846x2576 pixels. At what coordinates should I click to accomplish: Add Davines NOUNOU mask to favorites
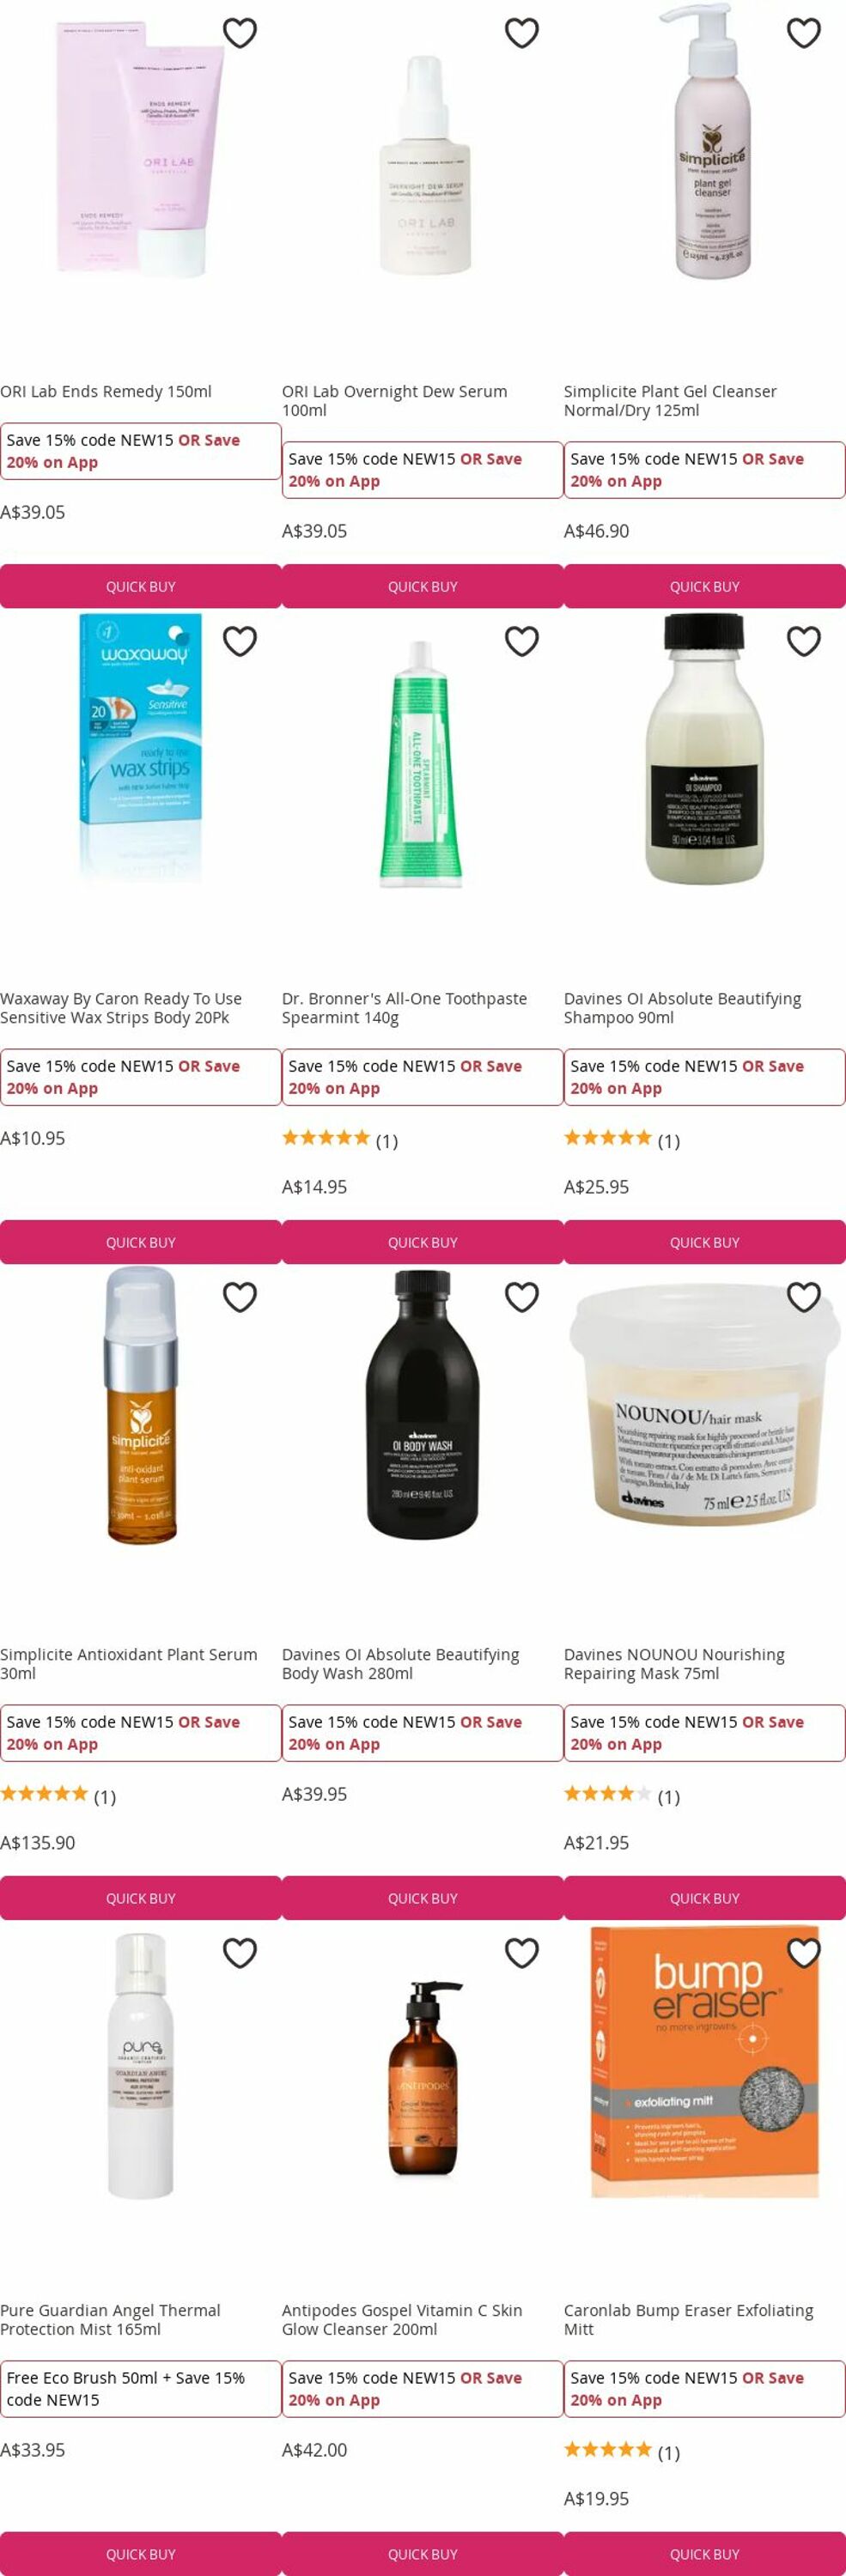pos(804,1297)
